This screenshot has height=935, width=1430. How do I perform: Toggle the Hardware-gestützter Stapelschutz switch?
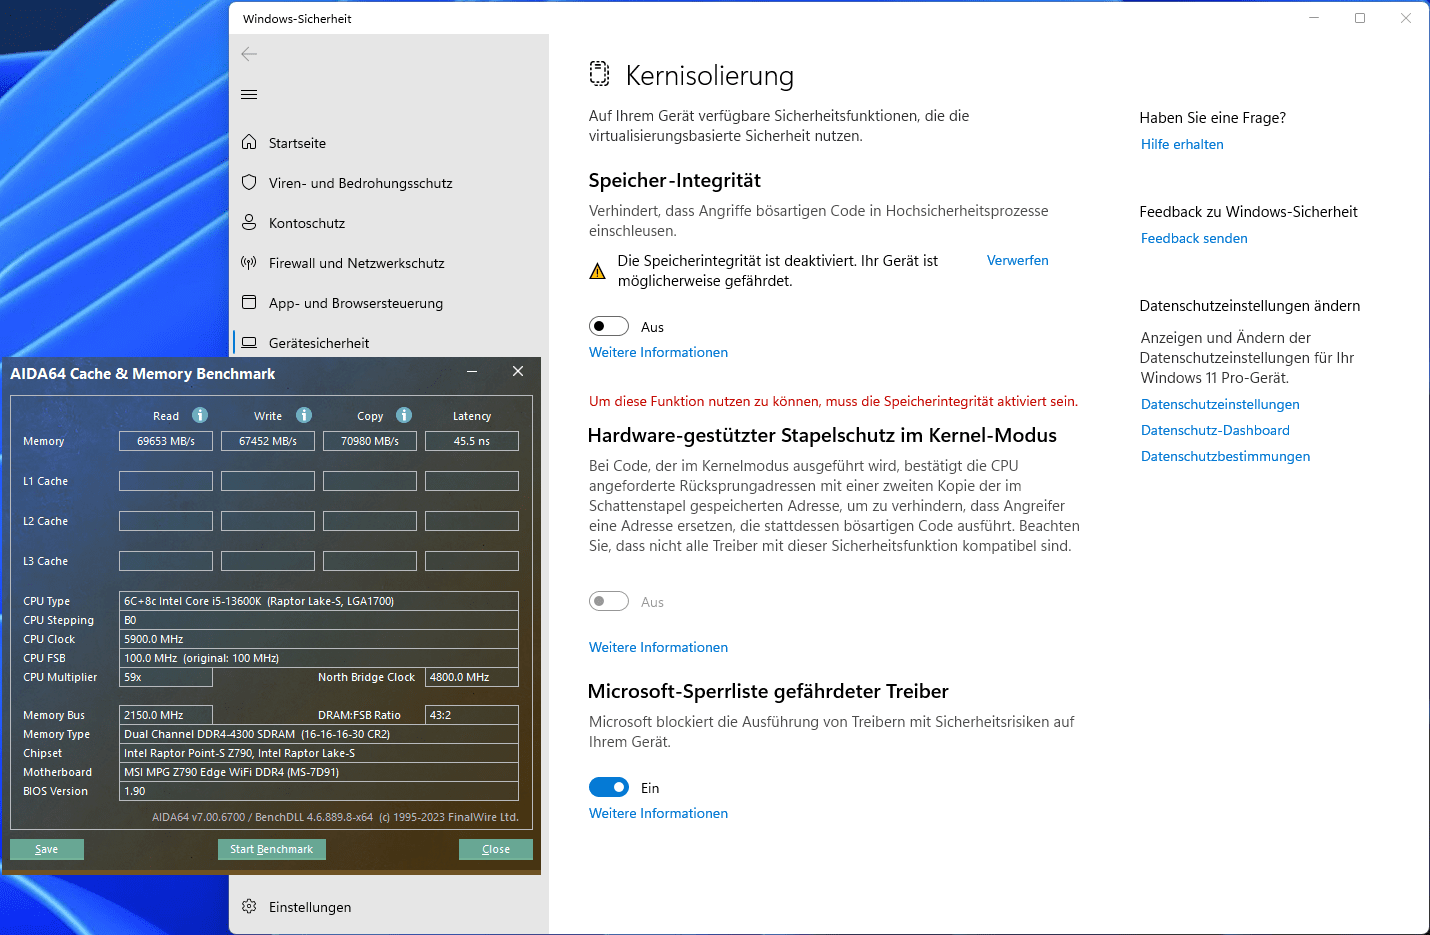coord(609,601)
